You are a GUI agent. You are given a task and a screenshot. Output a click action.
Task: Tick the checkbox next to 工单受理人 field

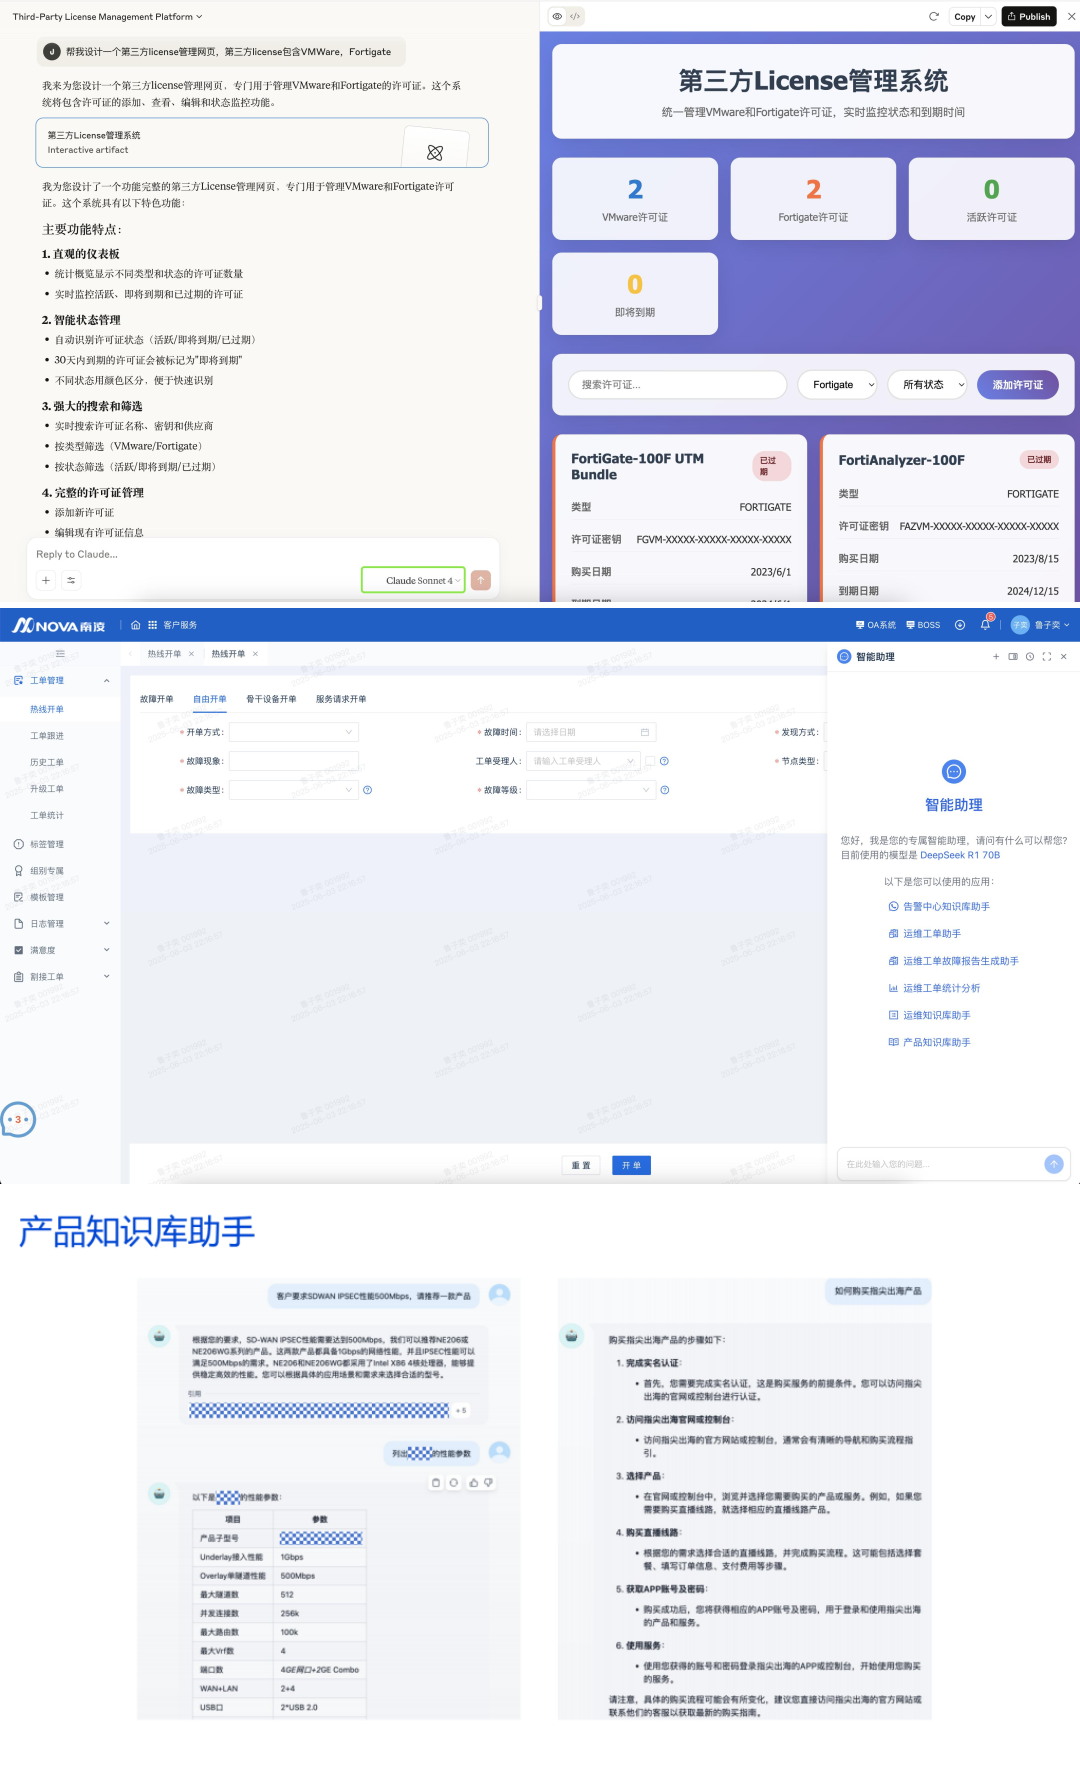[650, 761]
